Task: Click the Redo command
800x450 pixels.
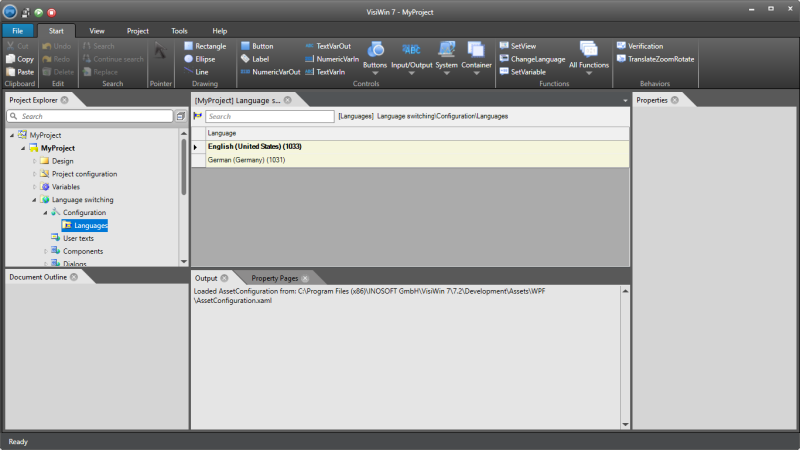Action: tap(56, 59)
